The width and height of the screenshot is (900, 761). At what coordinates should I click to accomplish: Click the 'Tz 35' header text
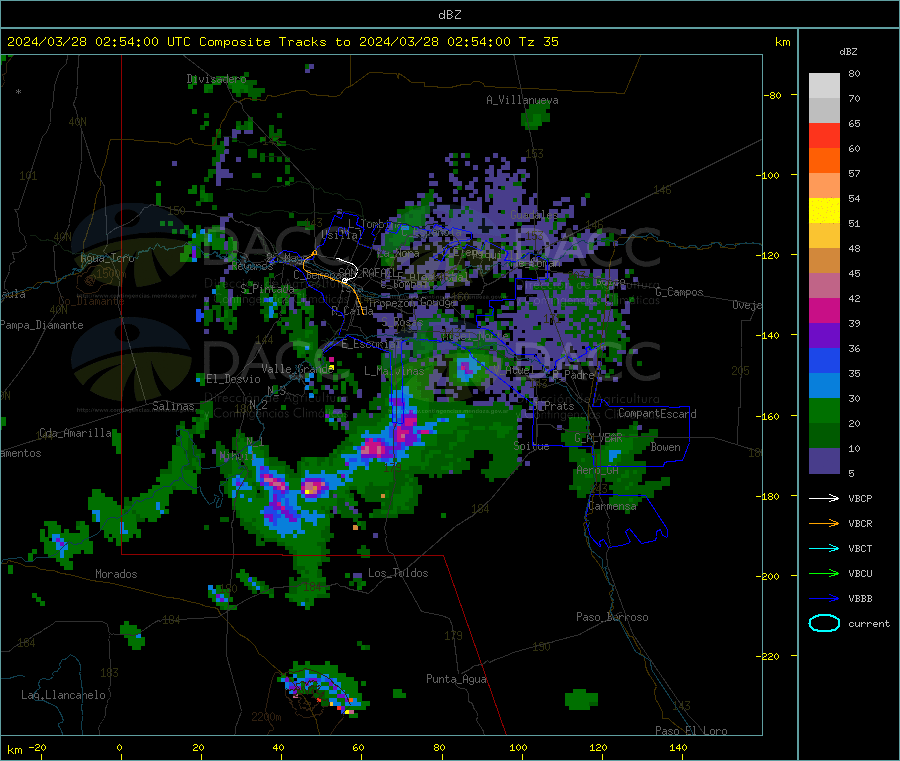539,42
